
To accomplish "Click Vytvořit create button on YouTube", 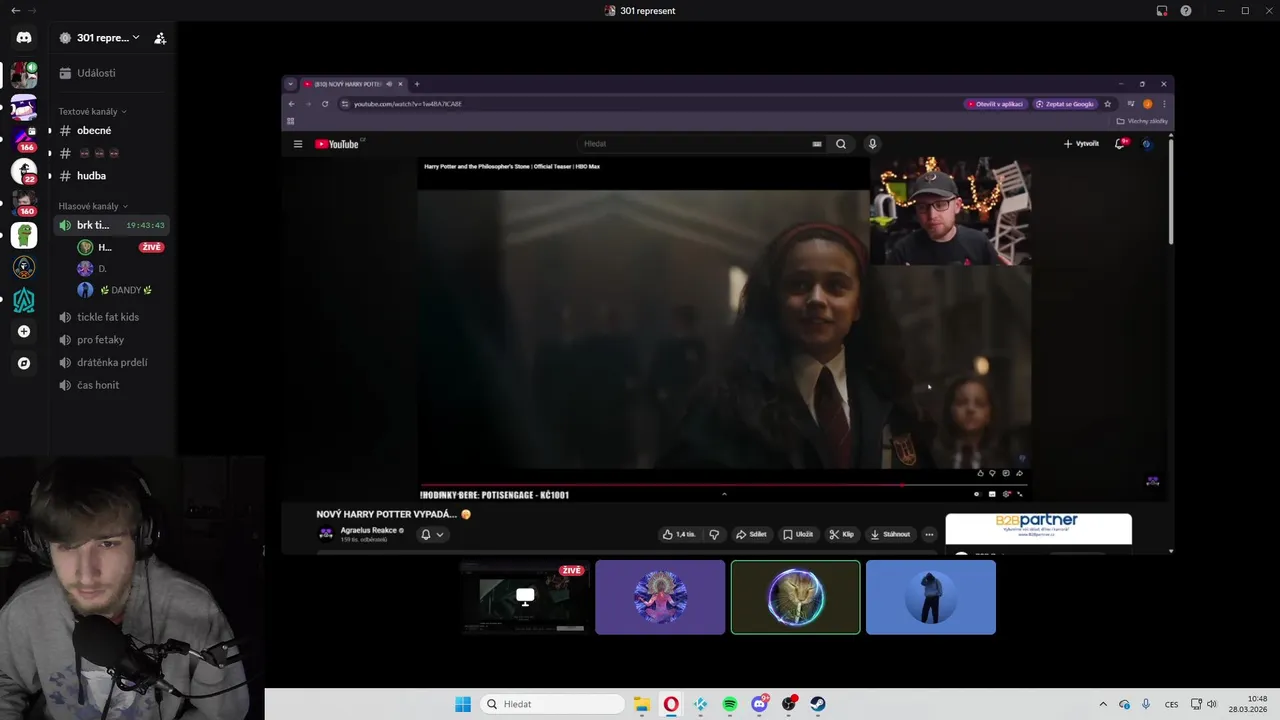I will (x=1081, y=144).
